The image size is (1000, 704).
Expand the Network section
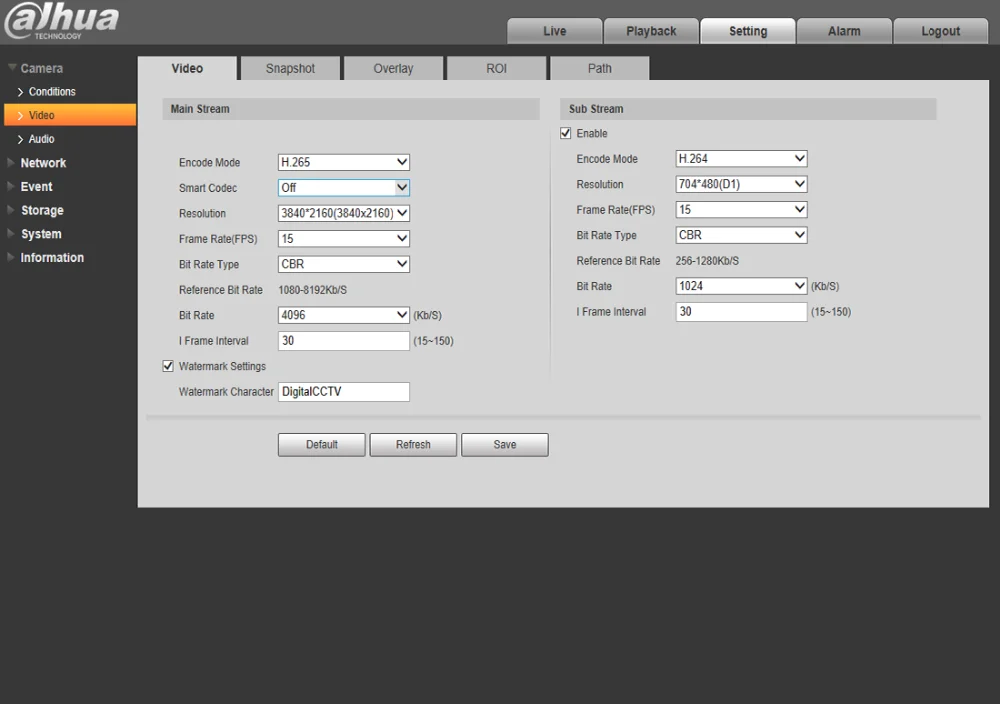(x=37, y=163)
